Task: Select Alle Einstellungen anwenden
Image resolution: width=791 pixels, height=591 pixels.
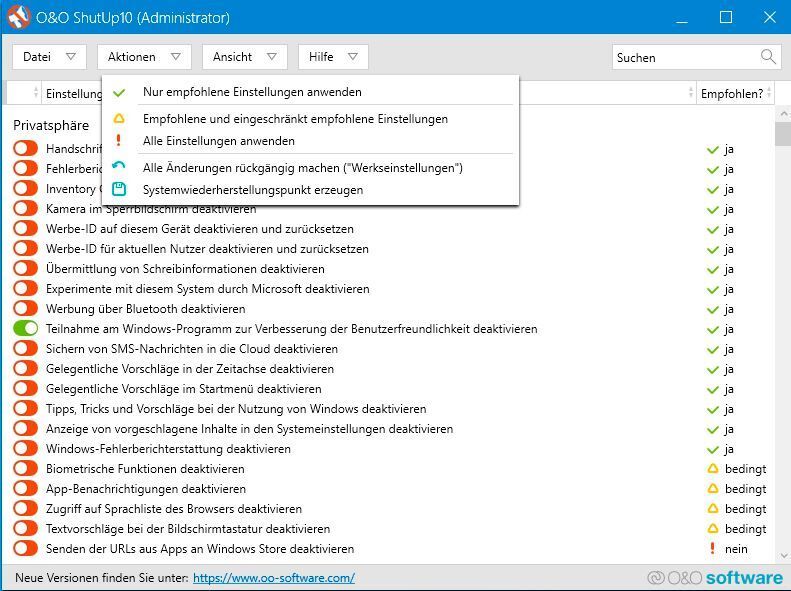Action: [310, 141]
